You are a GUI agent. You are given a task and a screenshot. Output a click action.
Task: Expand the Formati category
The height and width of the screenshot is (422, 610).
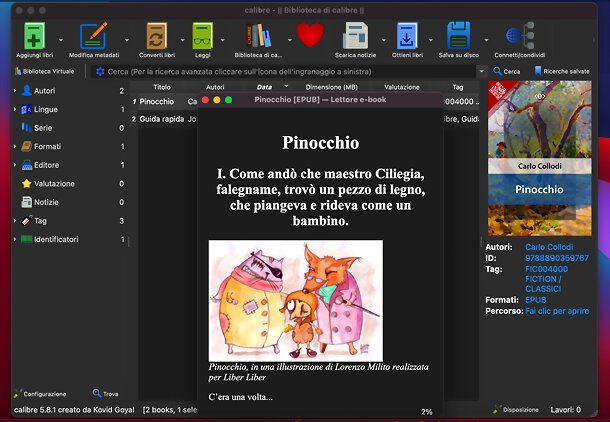click(15, 146)
